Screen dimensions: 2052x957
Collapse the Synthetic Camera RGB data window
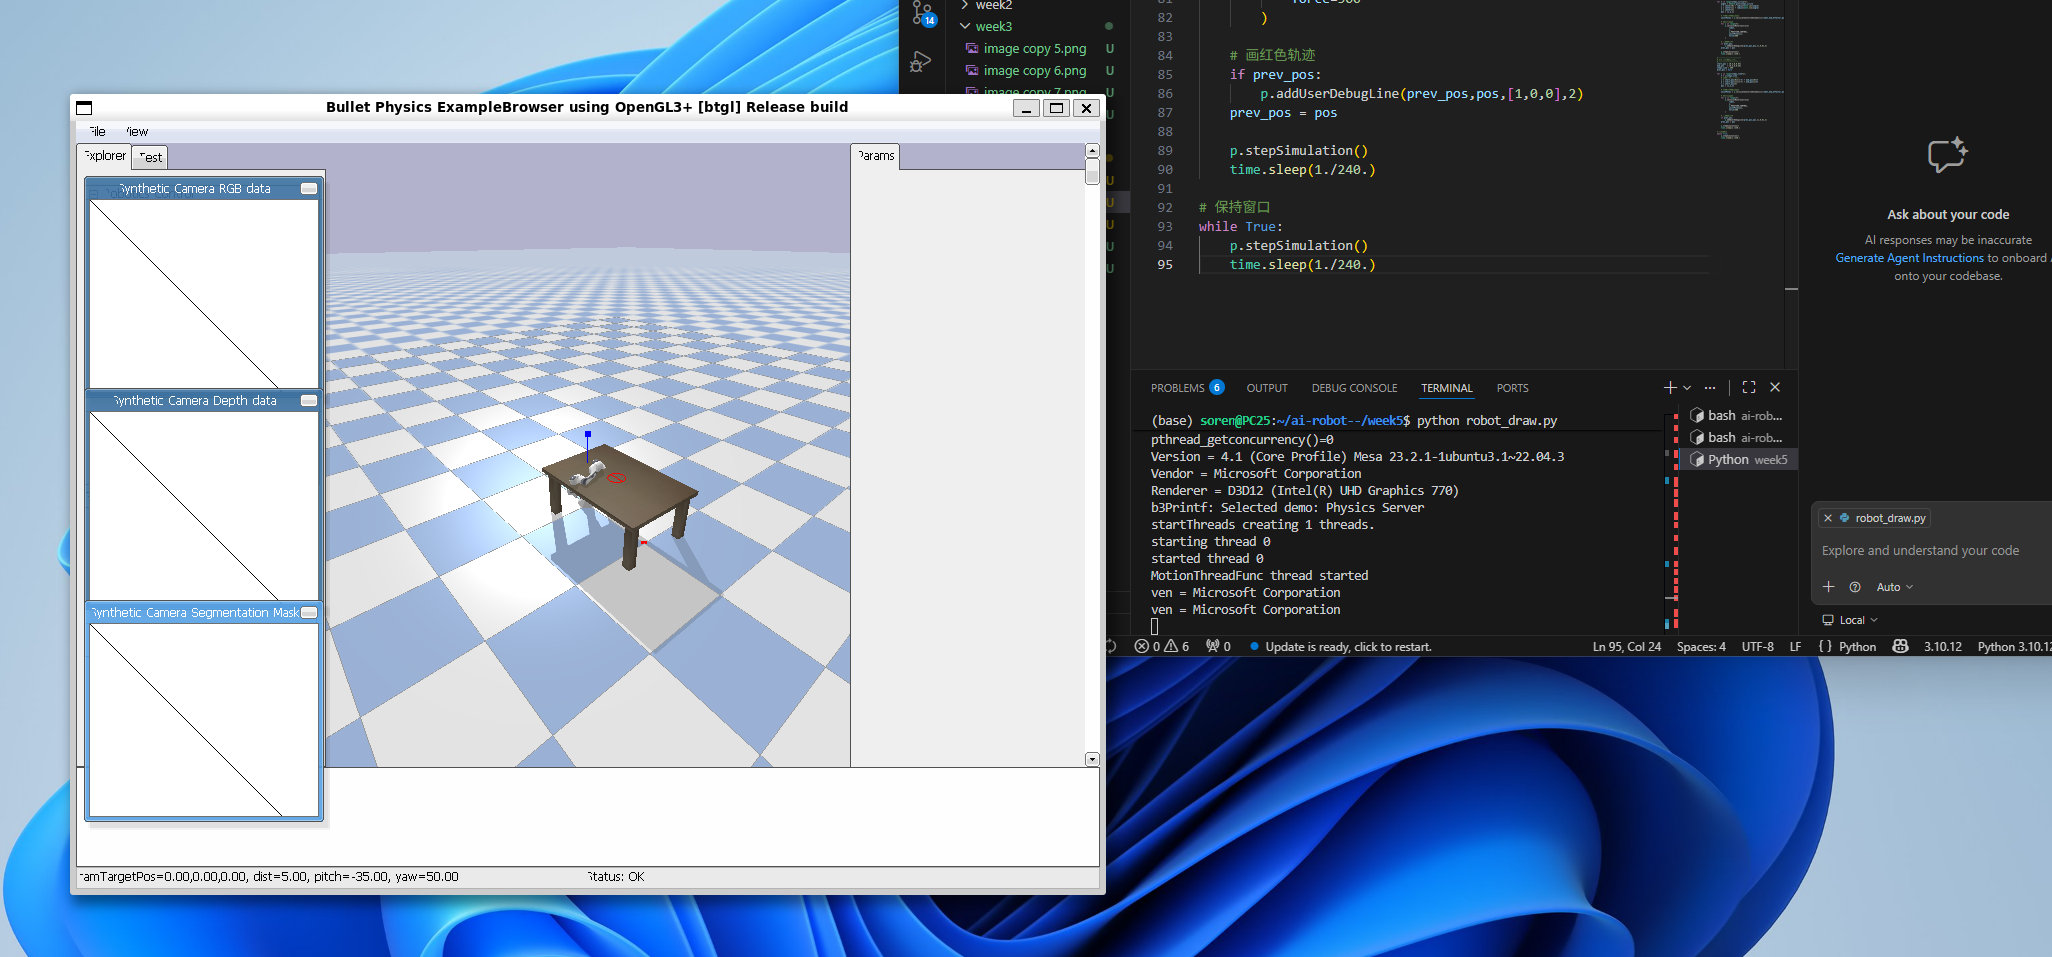[309, 189]
